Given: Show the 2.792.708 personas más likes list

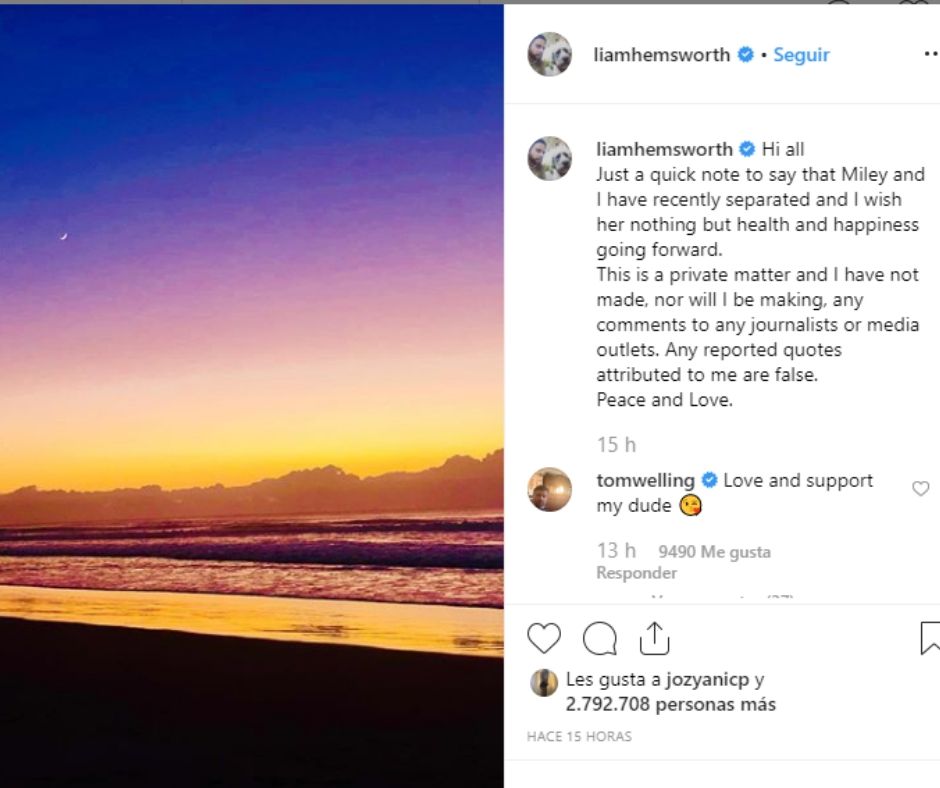Looking at the screenshot, I should pyautogui.click(x=670, y=705).
